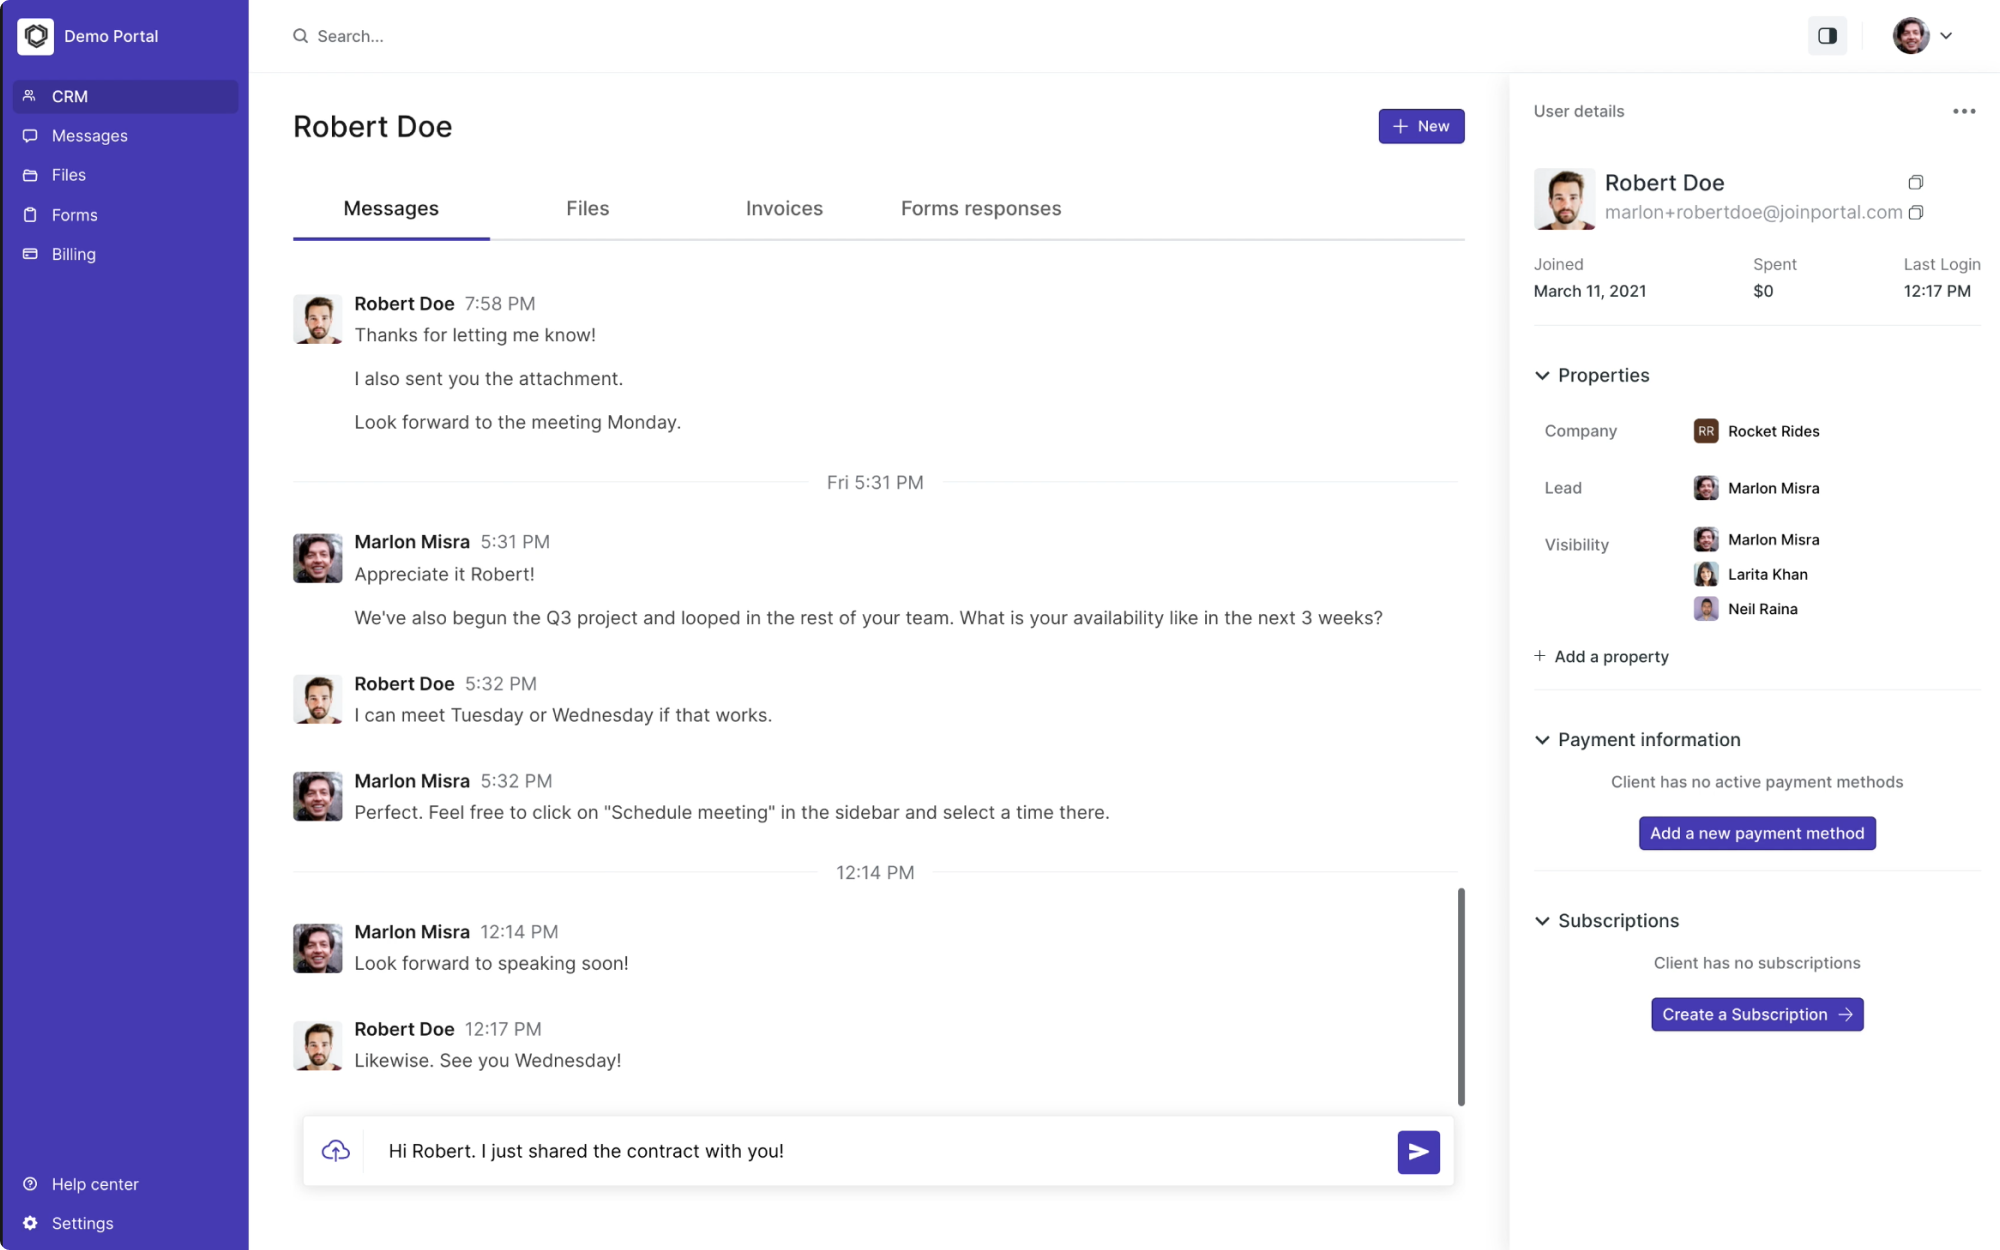
Task: Click Neil Raina under Visibility
Action: (x=1762, y=609)
